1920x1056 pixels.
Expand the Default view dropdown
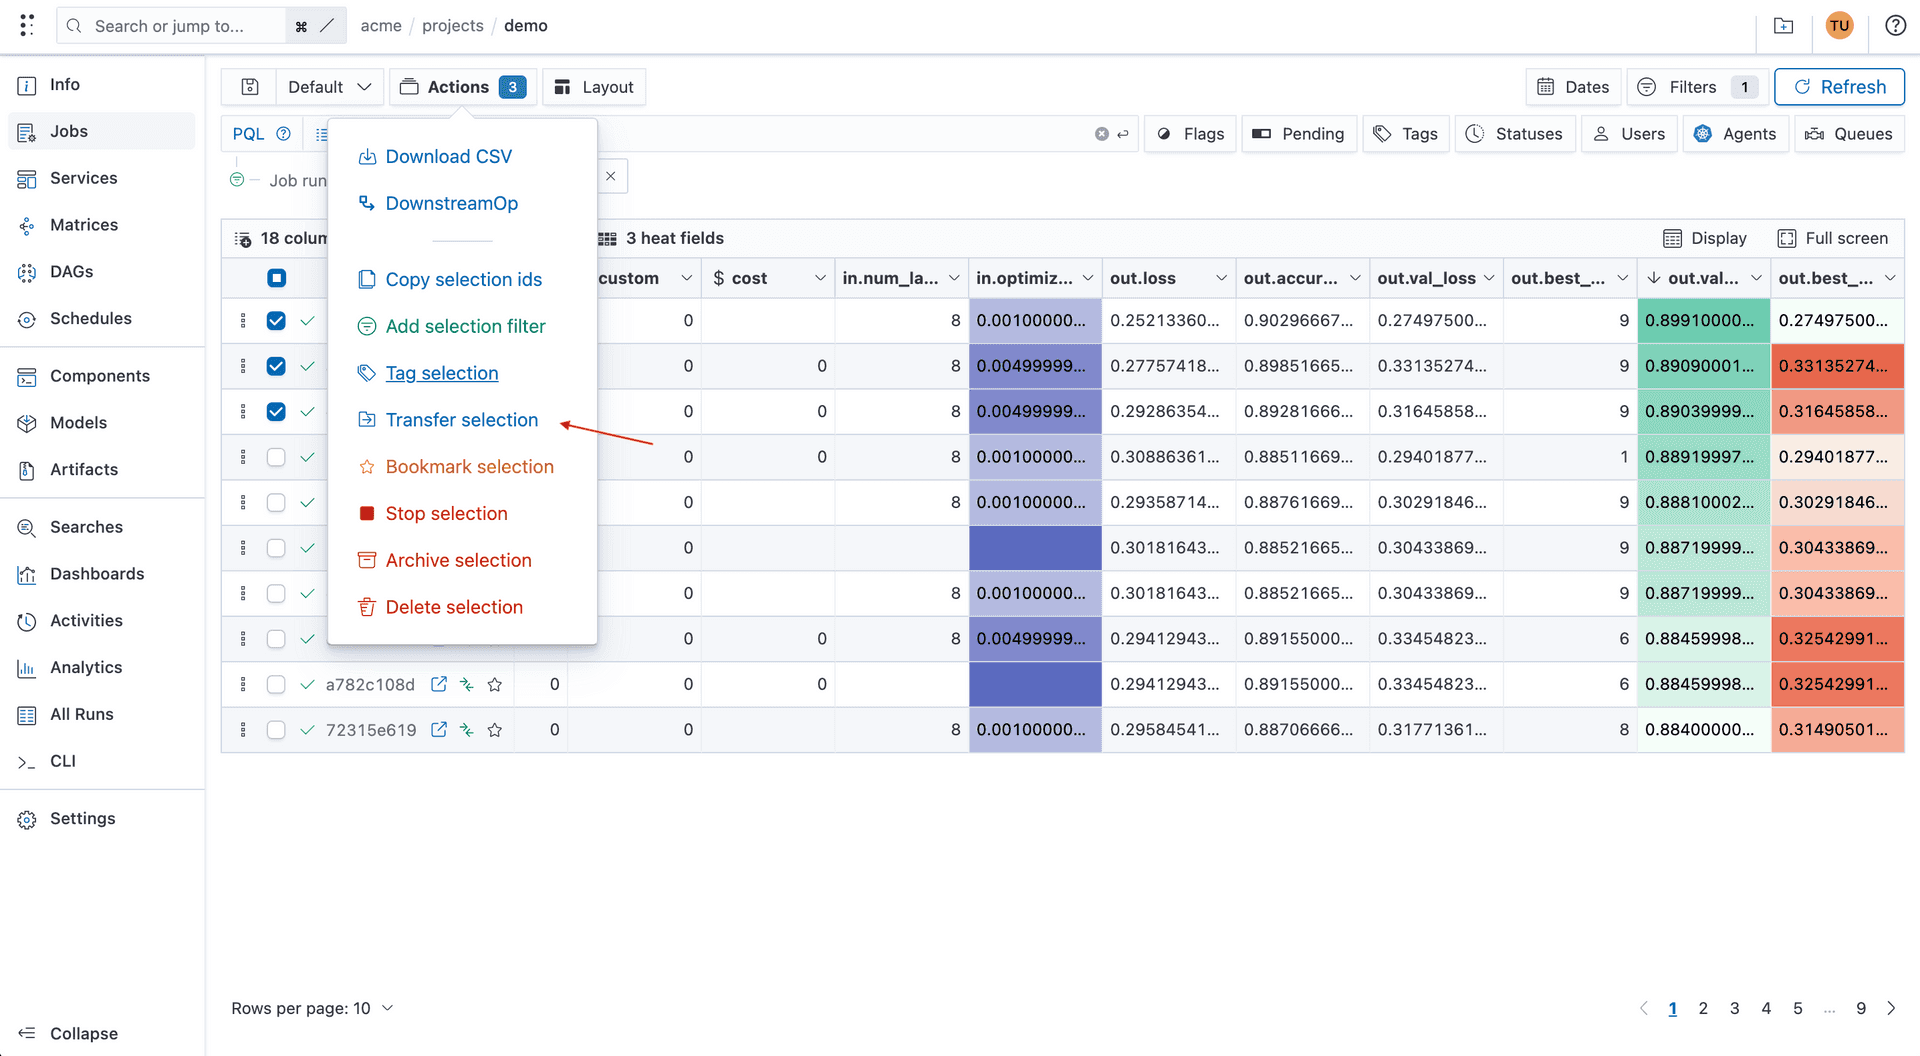click(x=329, y=87)
